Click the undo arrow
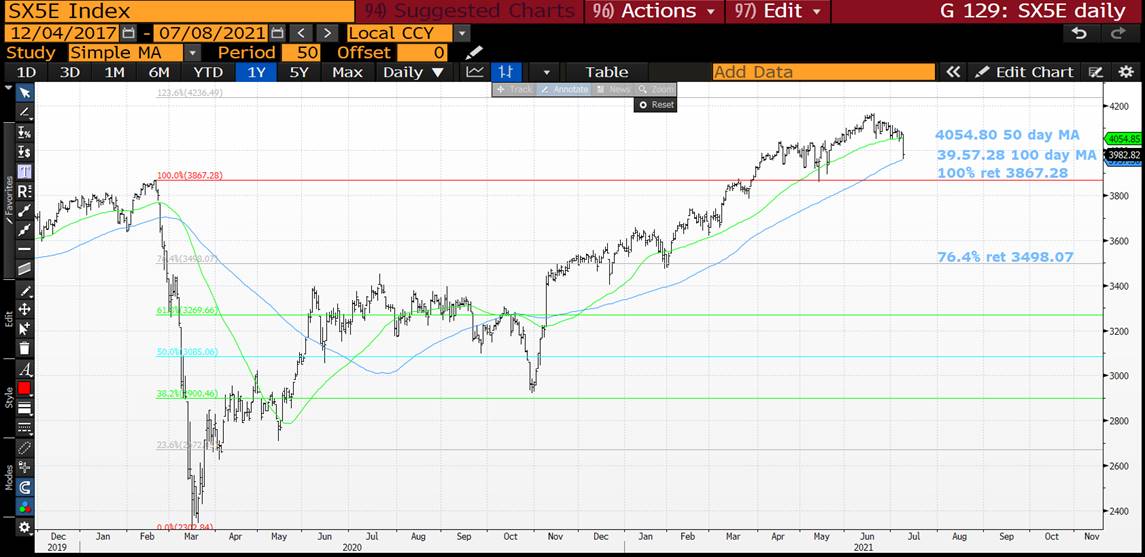Viewport: 1145px width, 557px height. point(1079,33)
